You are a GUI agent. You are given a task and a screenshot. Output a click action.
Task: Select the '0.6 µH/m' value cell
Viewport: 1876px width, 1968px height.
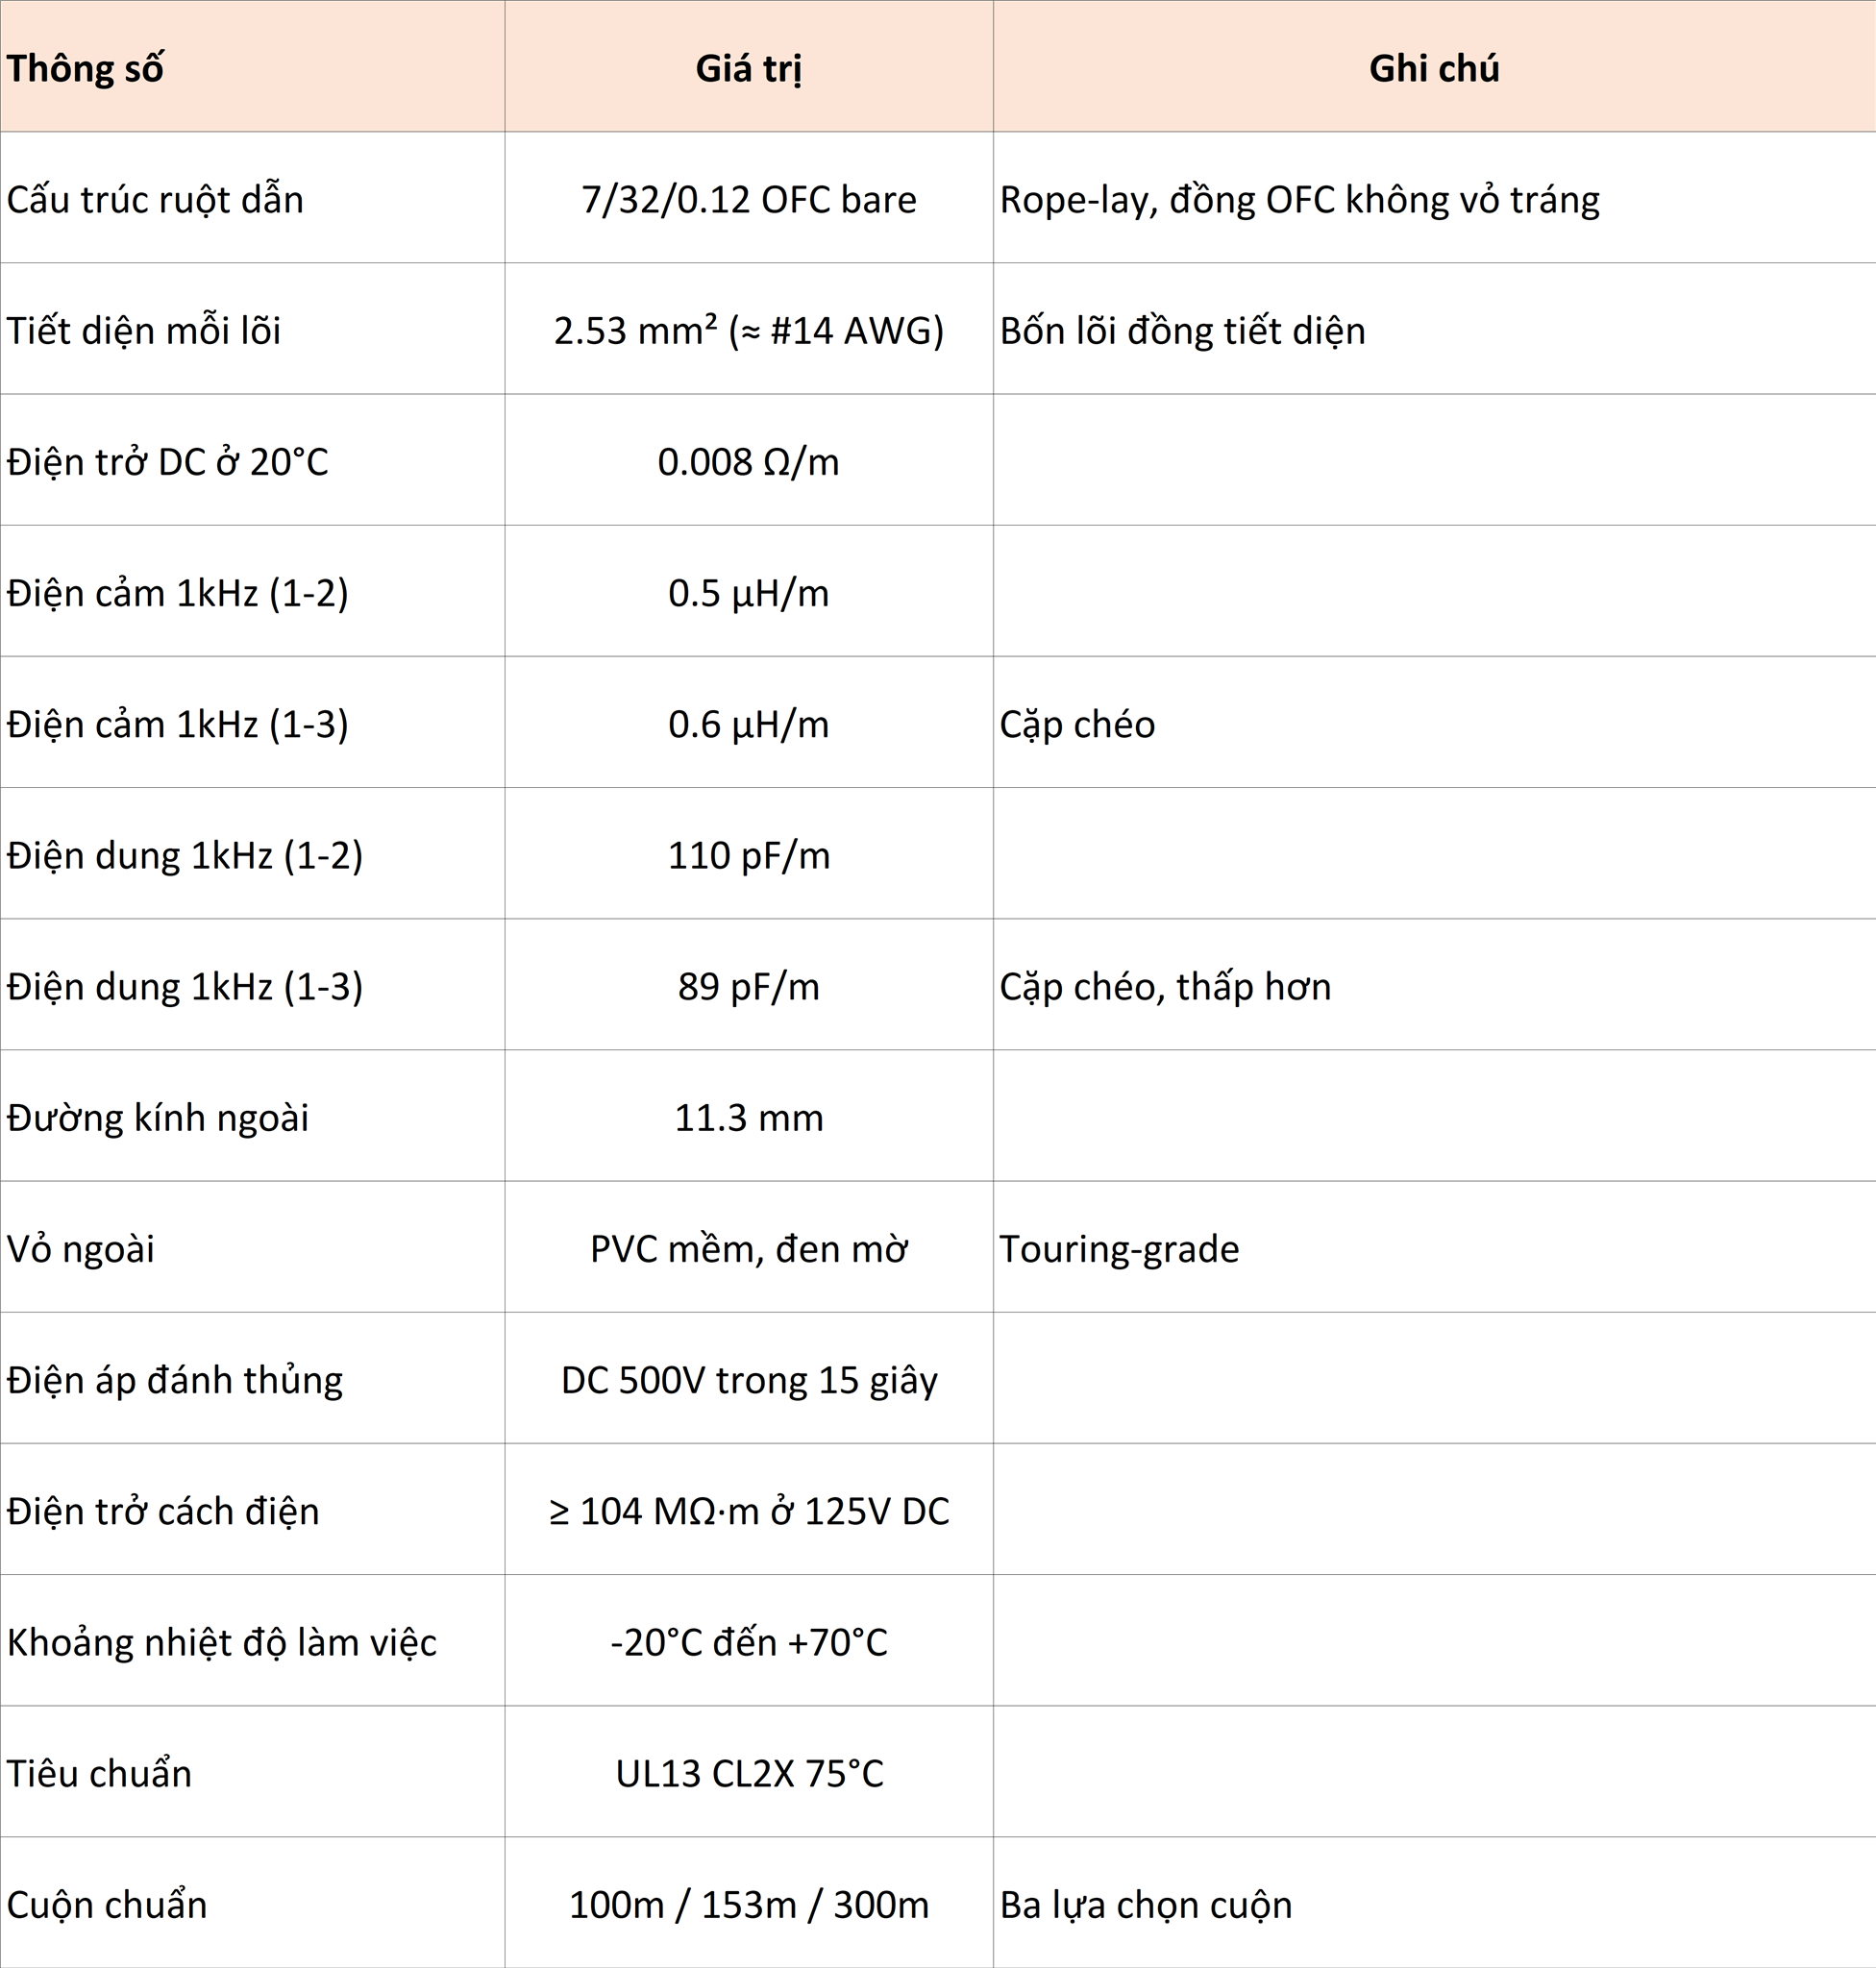(x=749, y=722)
